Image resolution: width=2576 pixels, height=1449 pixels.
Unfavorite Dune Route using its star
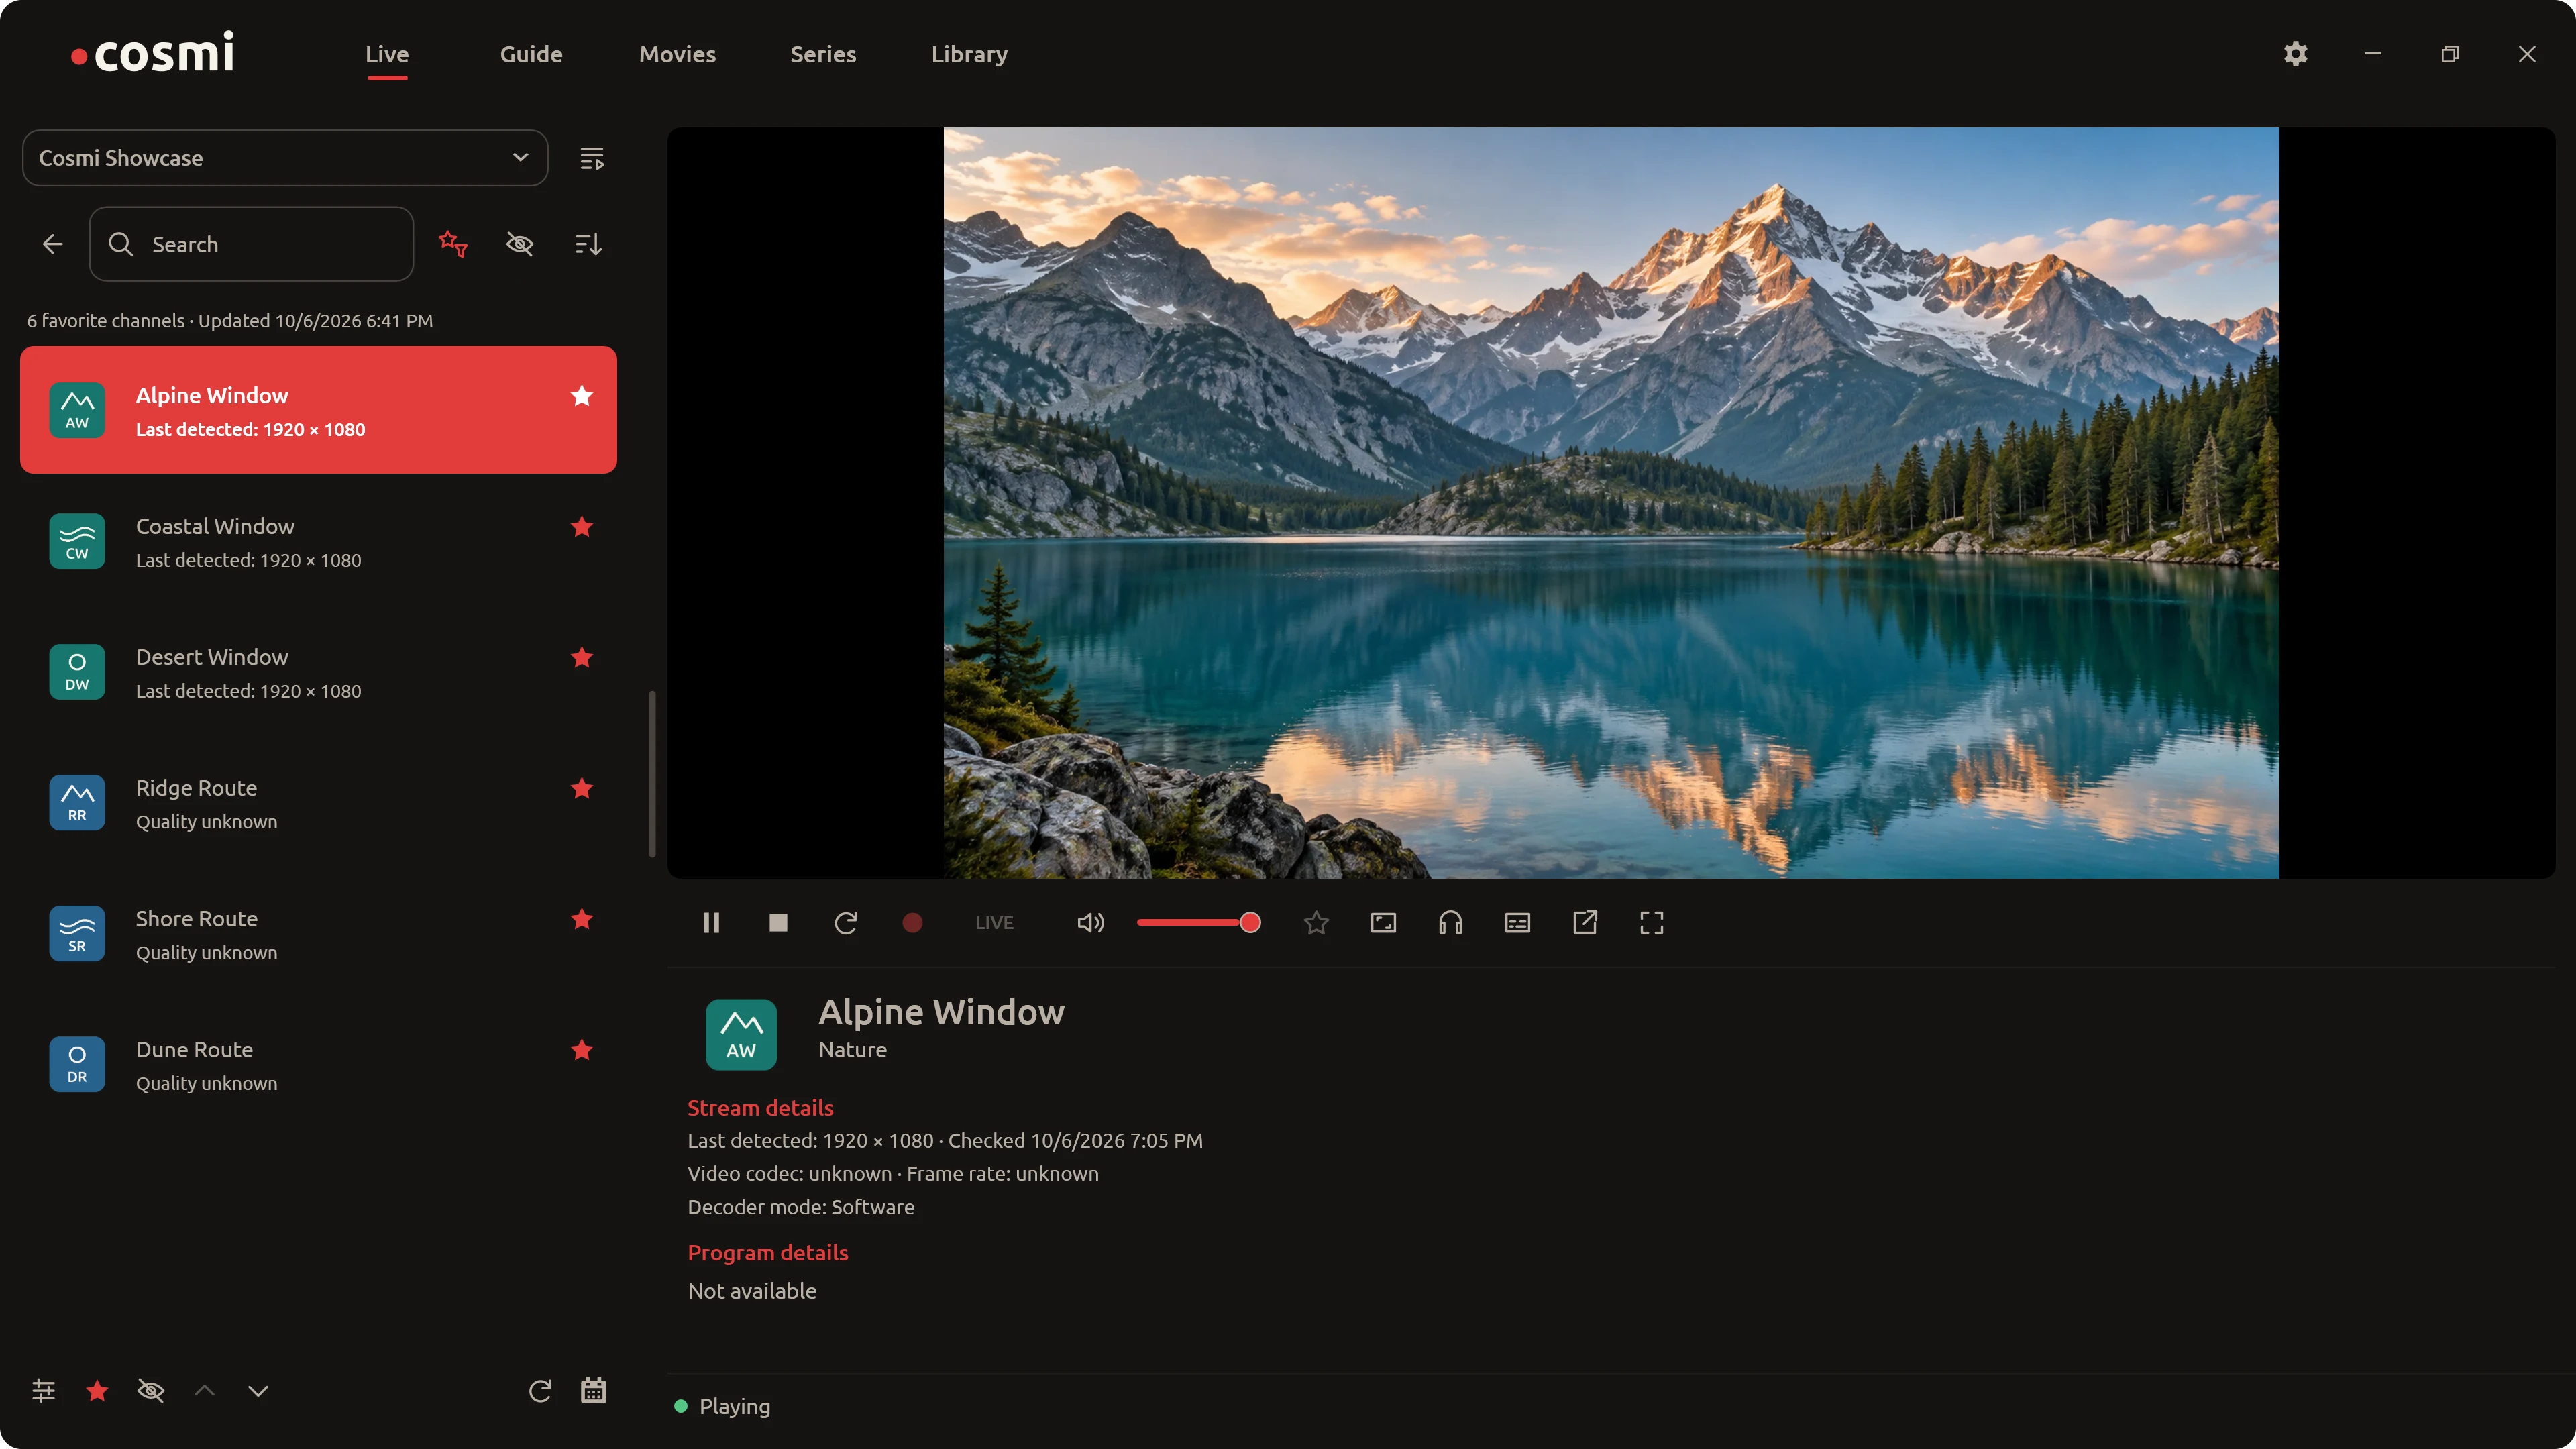[582, 1049]
